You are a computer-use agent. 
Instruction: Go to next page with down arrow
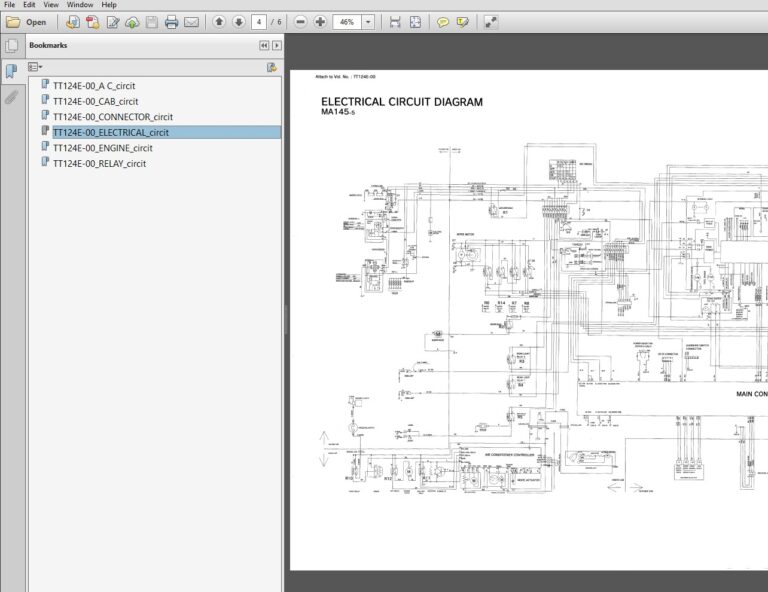pyautogui.click(x=238, y=22)
